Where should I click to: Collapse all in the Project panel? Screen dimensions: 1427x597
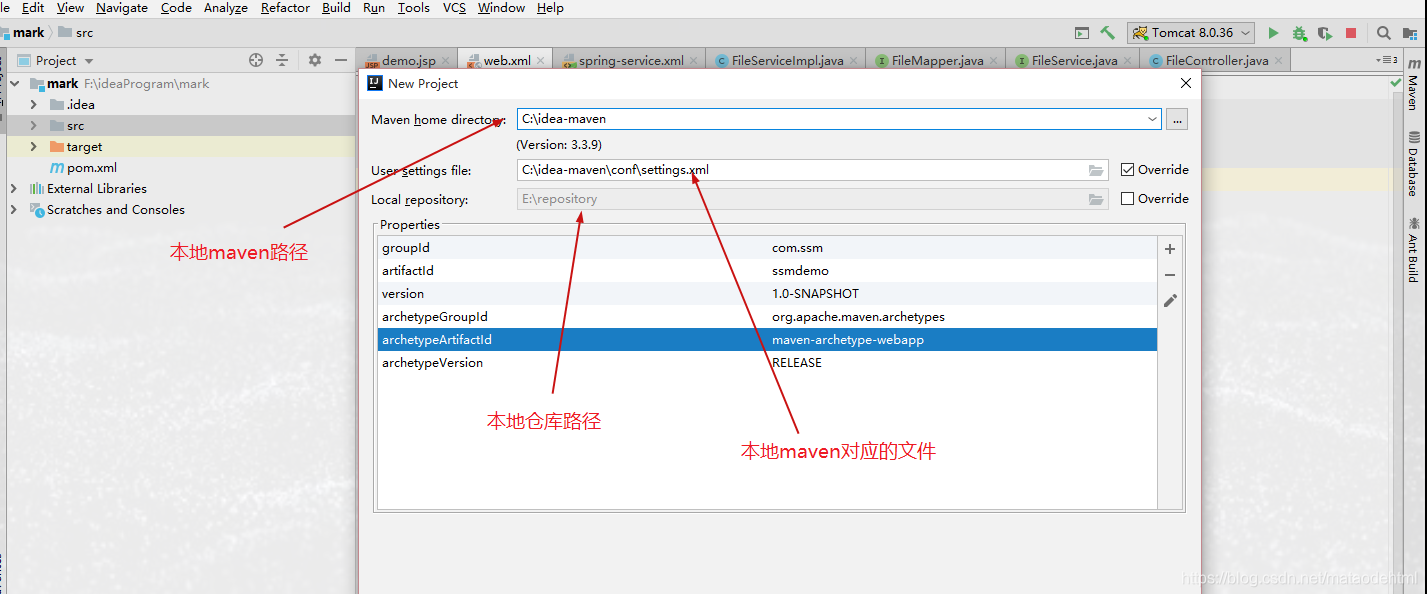pyautogui.click(x=282, y=60)
